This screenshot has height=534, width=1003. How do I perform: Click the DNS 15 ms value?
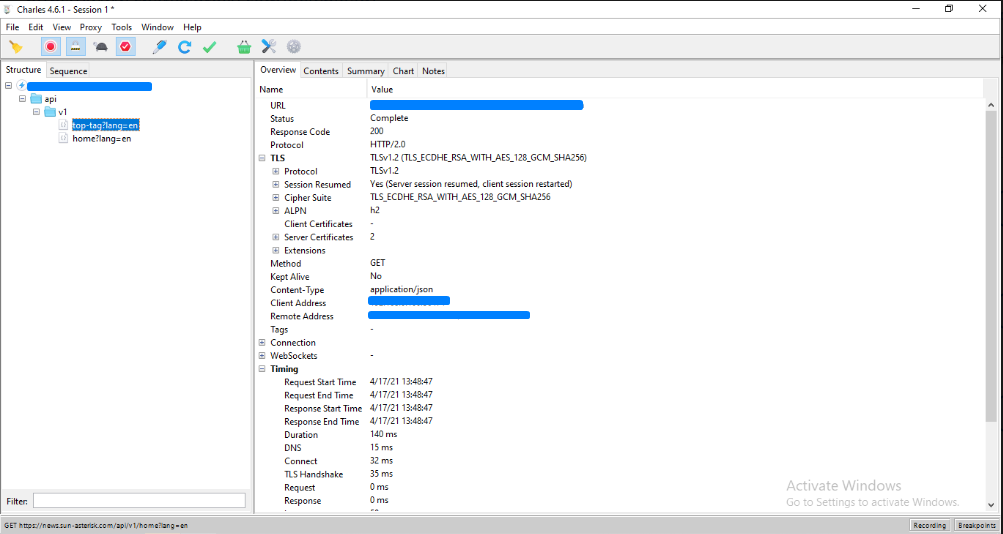coord(381,448)
